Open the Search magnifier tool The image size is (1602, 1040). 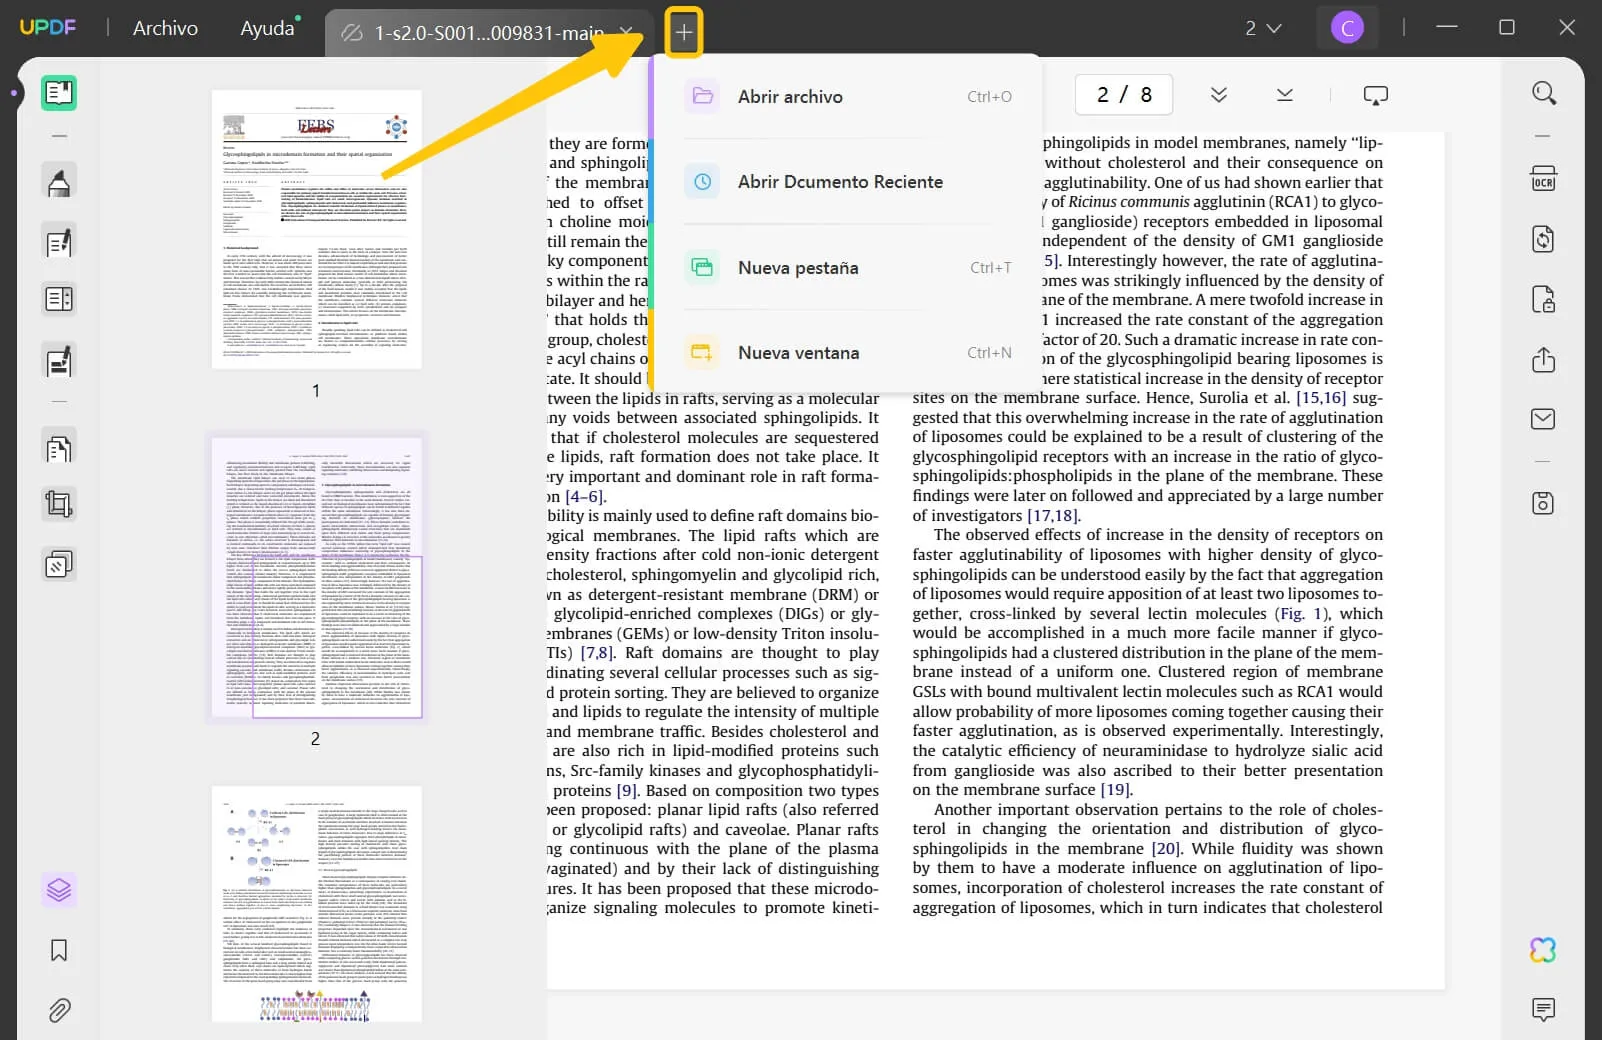[1544, 93]
